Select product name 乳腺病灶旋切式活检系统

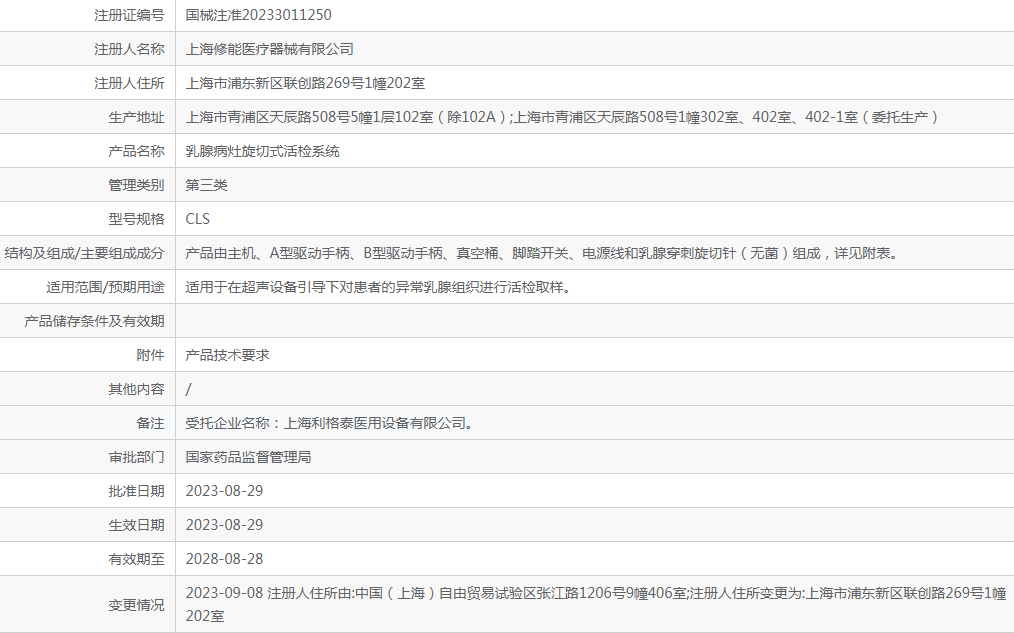[x=263, y=151]
